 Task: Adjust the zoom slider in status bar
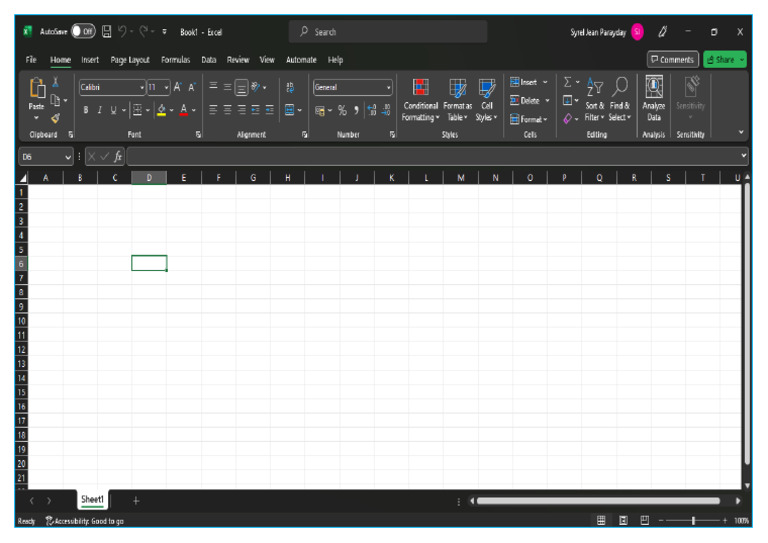click(x=693, y=521)
